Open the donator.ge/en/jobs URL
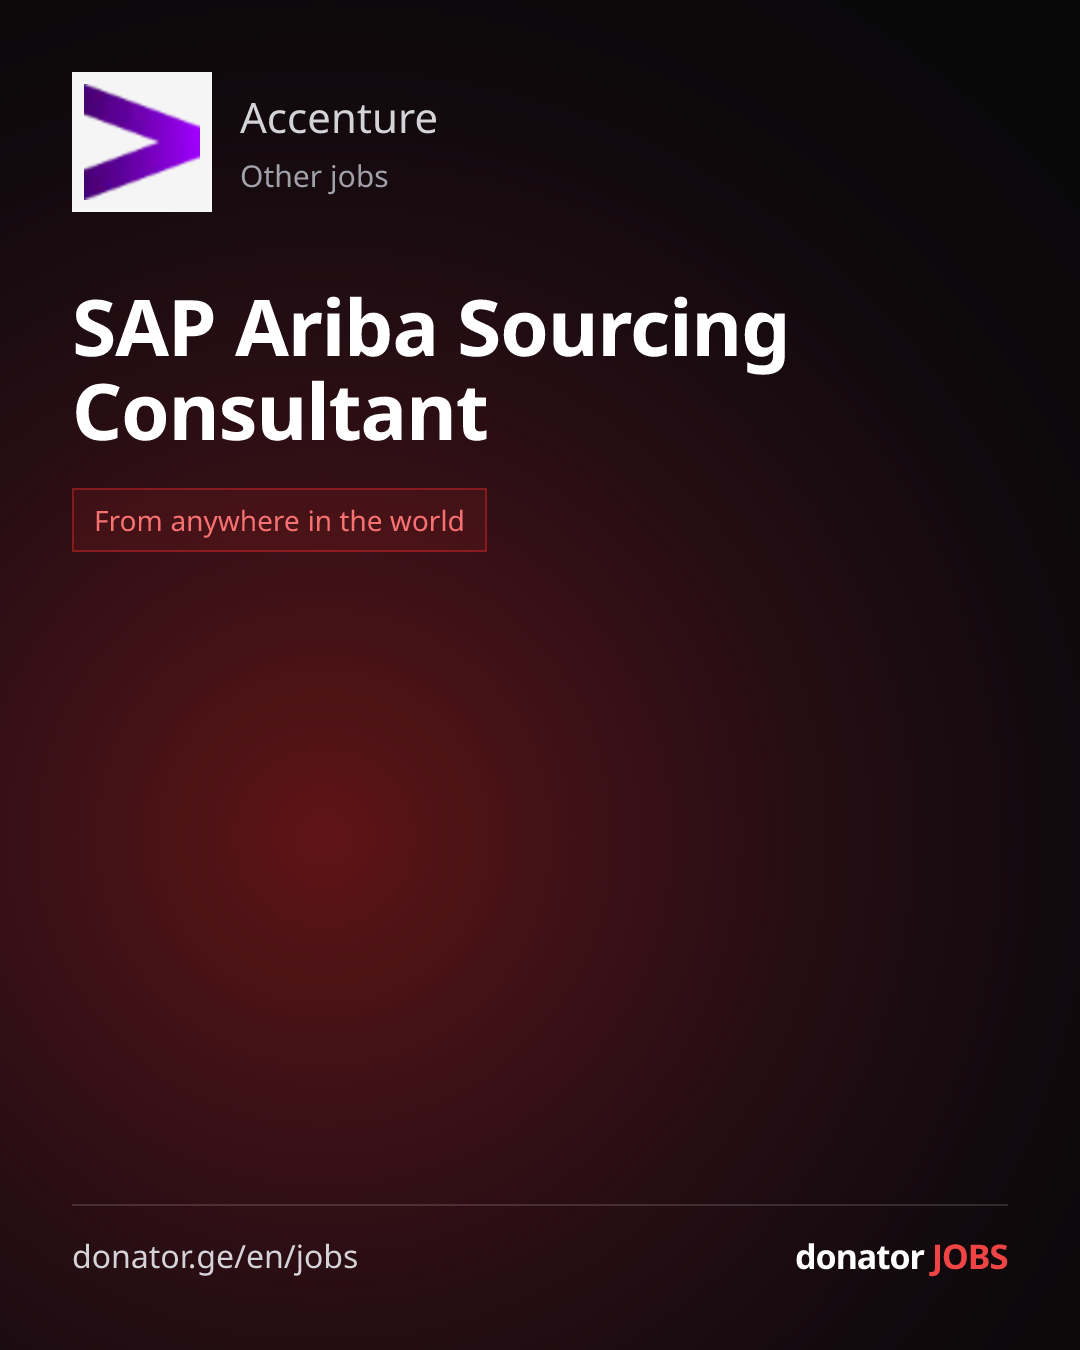Viewport: 1080px width, 1350px height. (215, 1258)
